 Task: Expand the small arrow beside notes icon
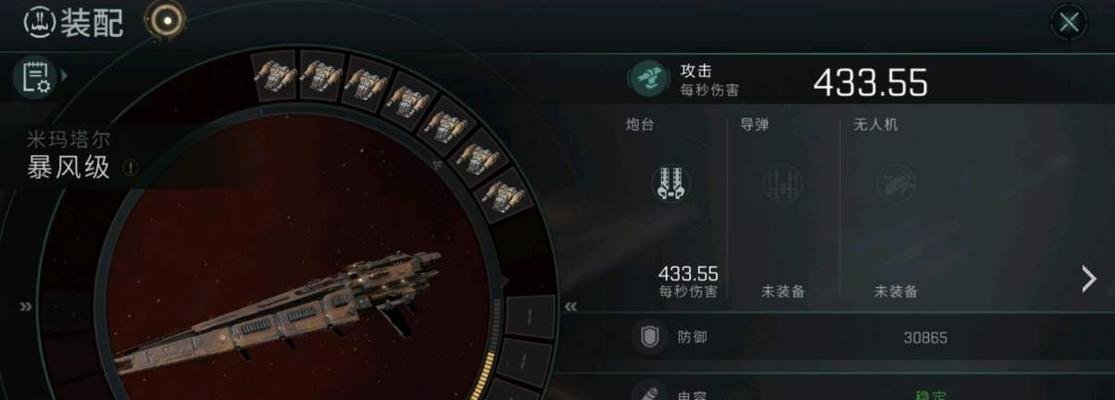tap(64, 75)
